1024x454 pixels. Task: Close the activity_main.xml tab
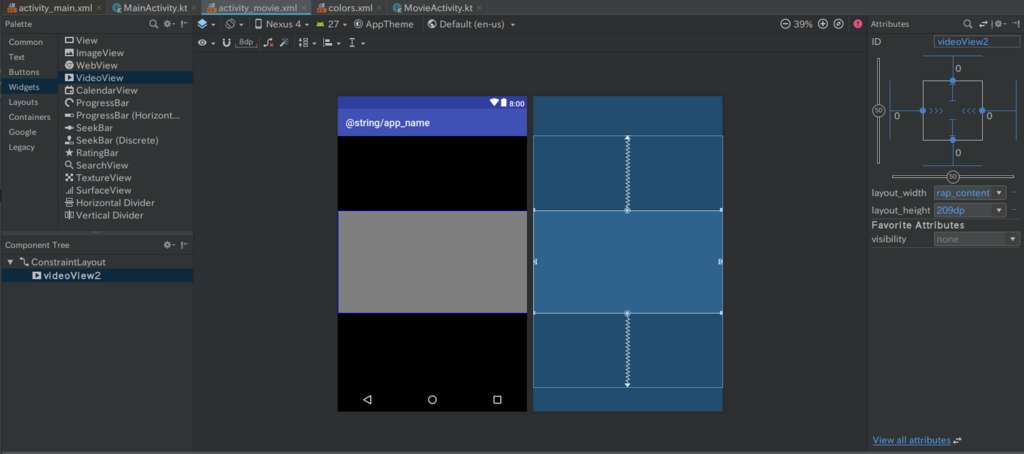99,8
